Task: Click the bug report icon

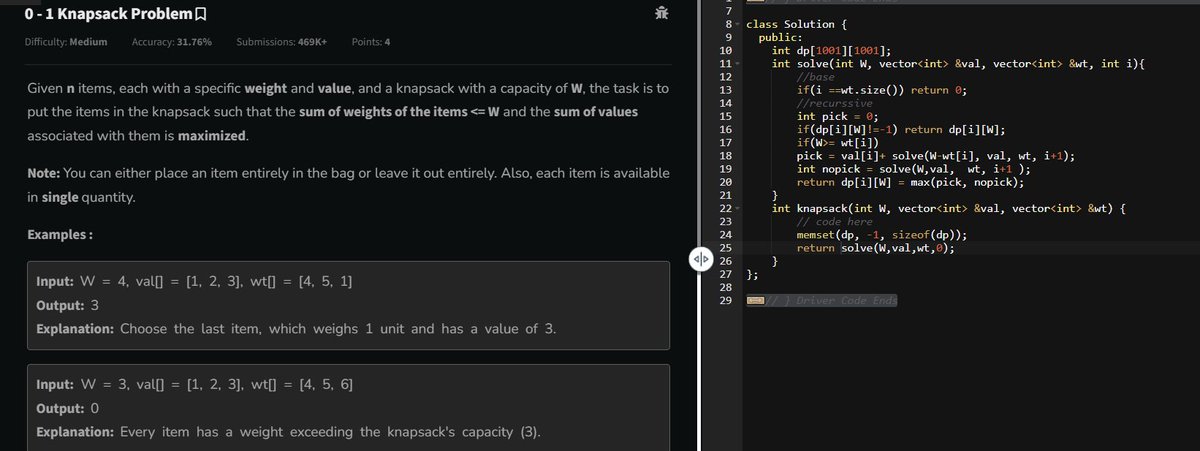Action: click(661, 13)
